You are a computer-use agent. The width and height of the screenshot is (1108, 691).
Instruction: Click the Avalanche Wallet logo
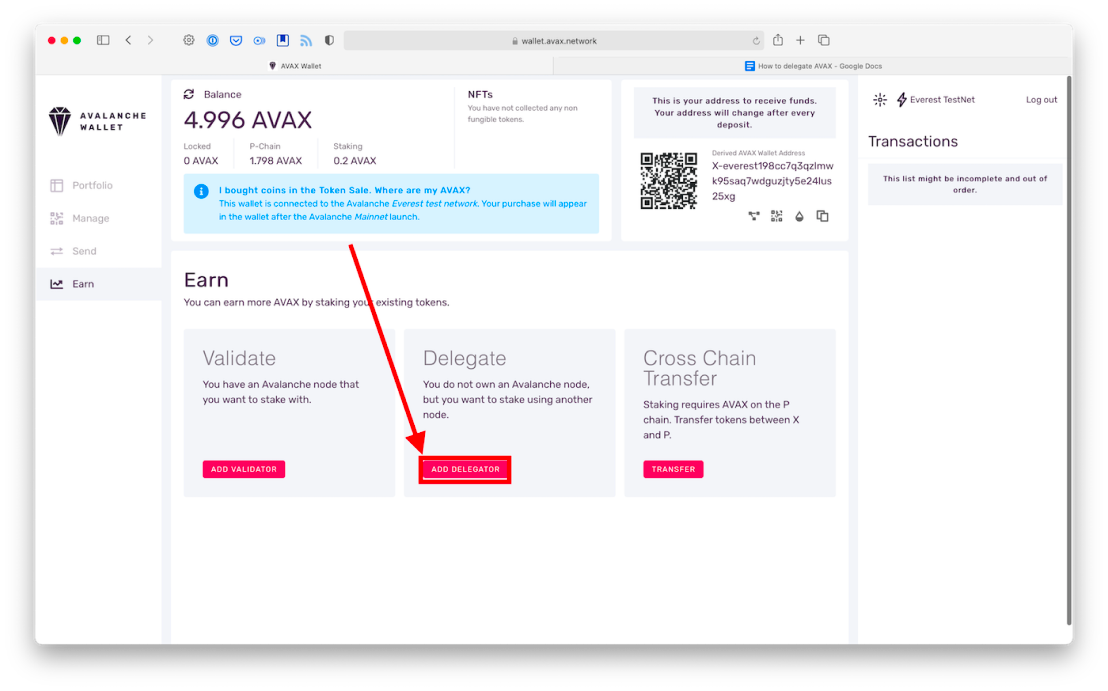(x=98, y=121)
